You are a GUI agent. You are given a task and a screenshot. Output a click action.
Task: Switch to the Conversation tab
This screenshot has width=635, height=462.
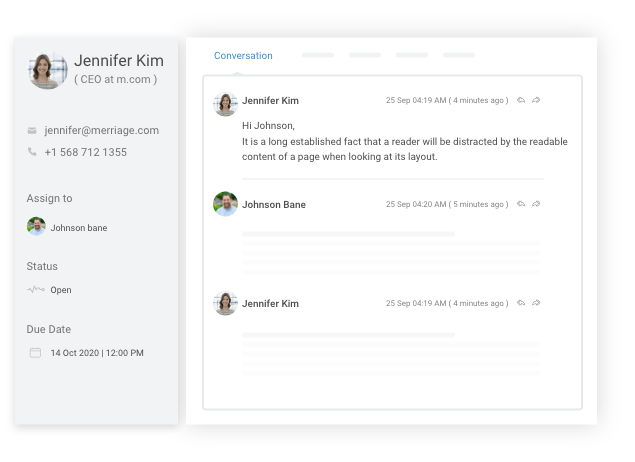pos(243,55)
